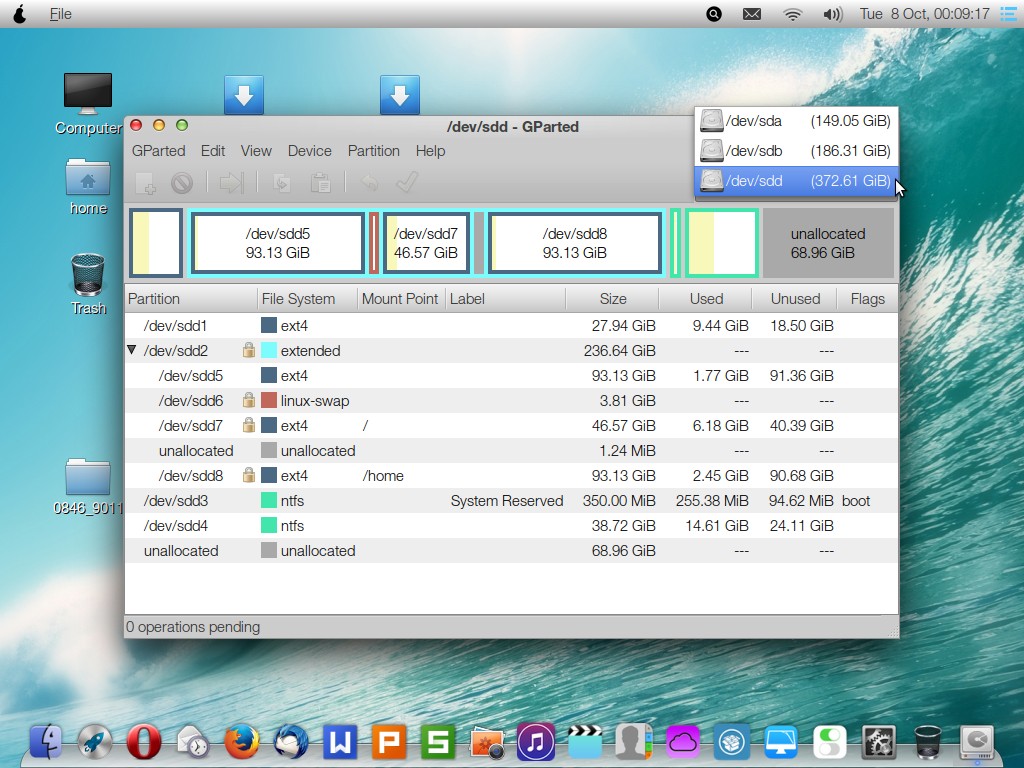The width and height of the screenshot is (1024, 768).
Task: Click the cyan extended color swatch
Action: tap(268, 350)
